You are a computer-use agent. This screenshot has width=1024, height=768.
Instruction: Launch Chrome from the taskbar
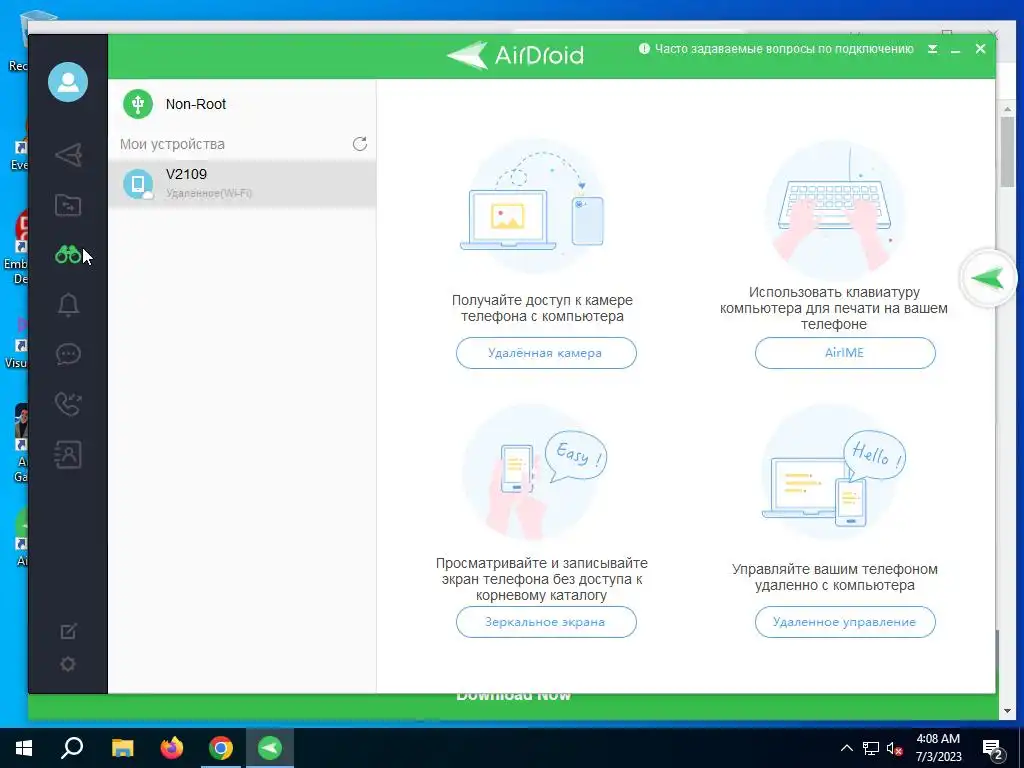[221, 748]
